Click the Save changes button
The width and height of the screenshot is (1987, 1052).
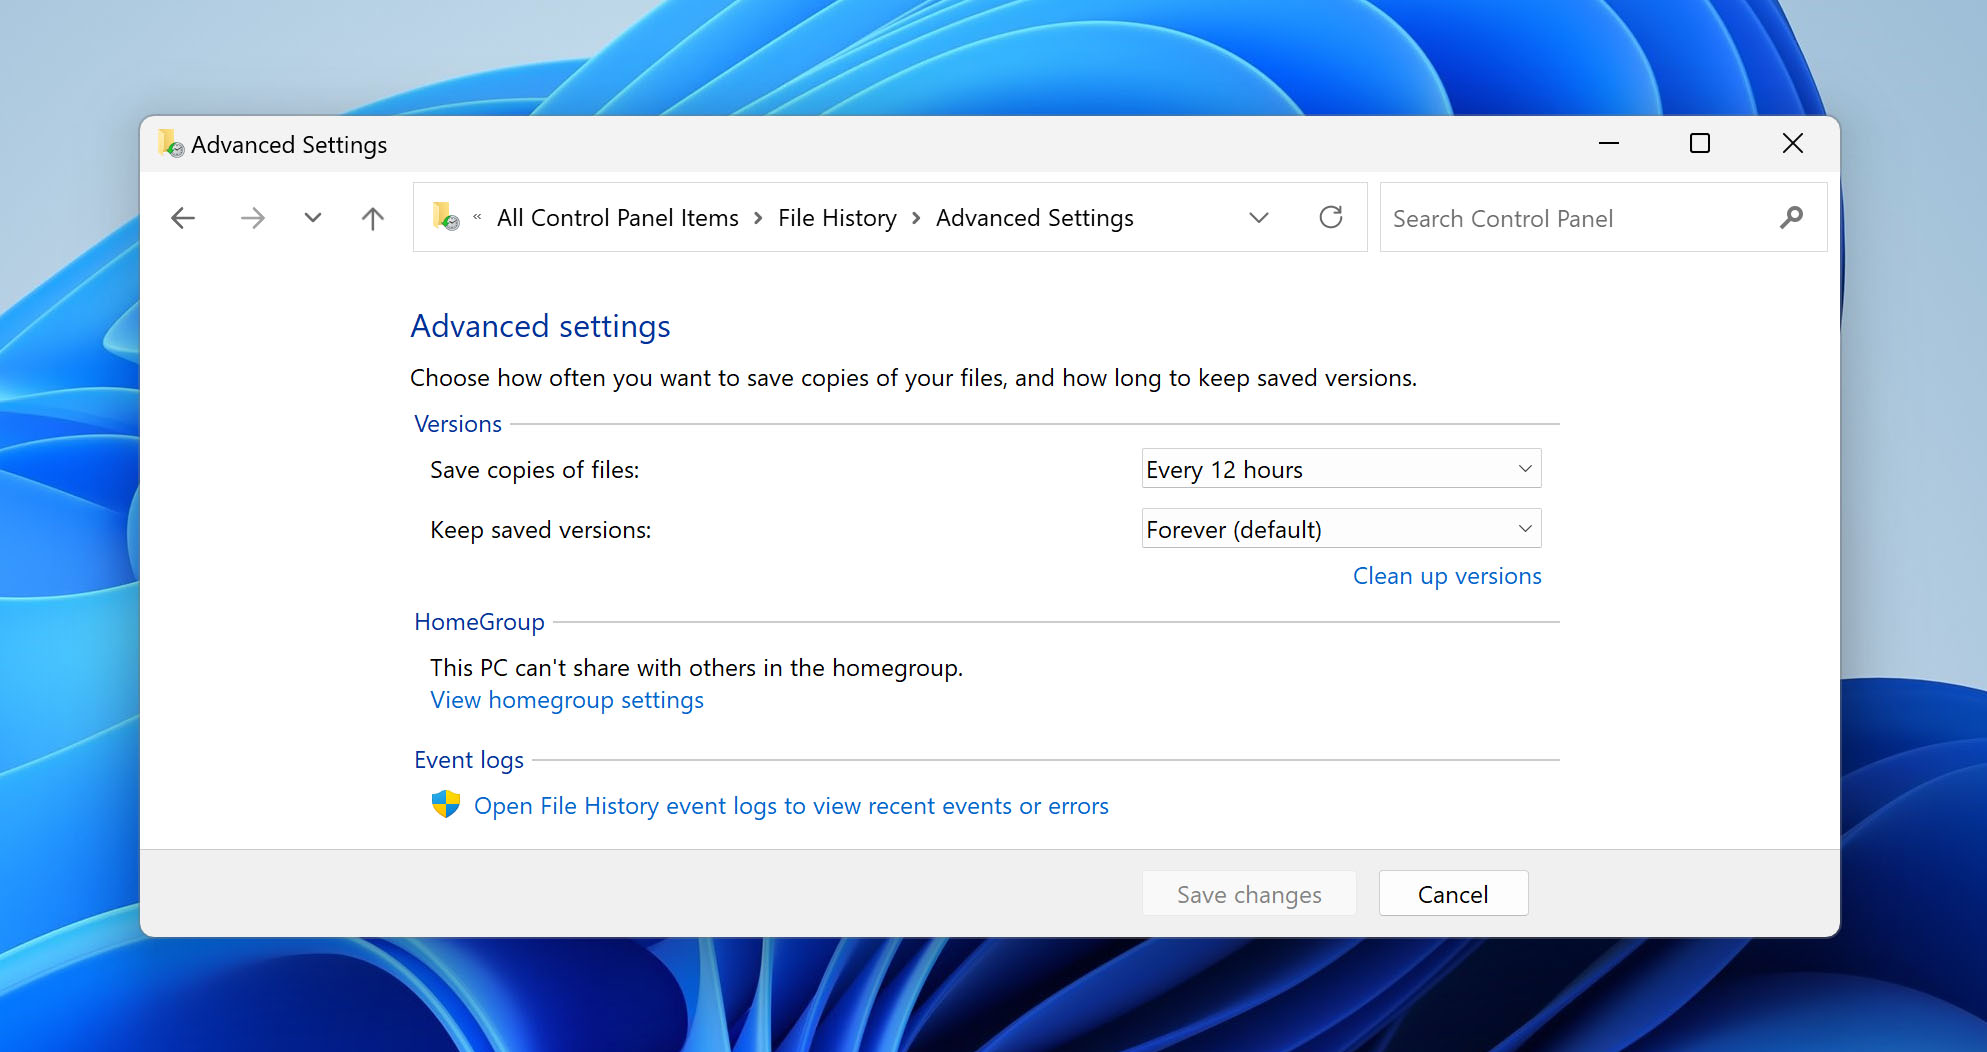[x=1249, y=894]
